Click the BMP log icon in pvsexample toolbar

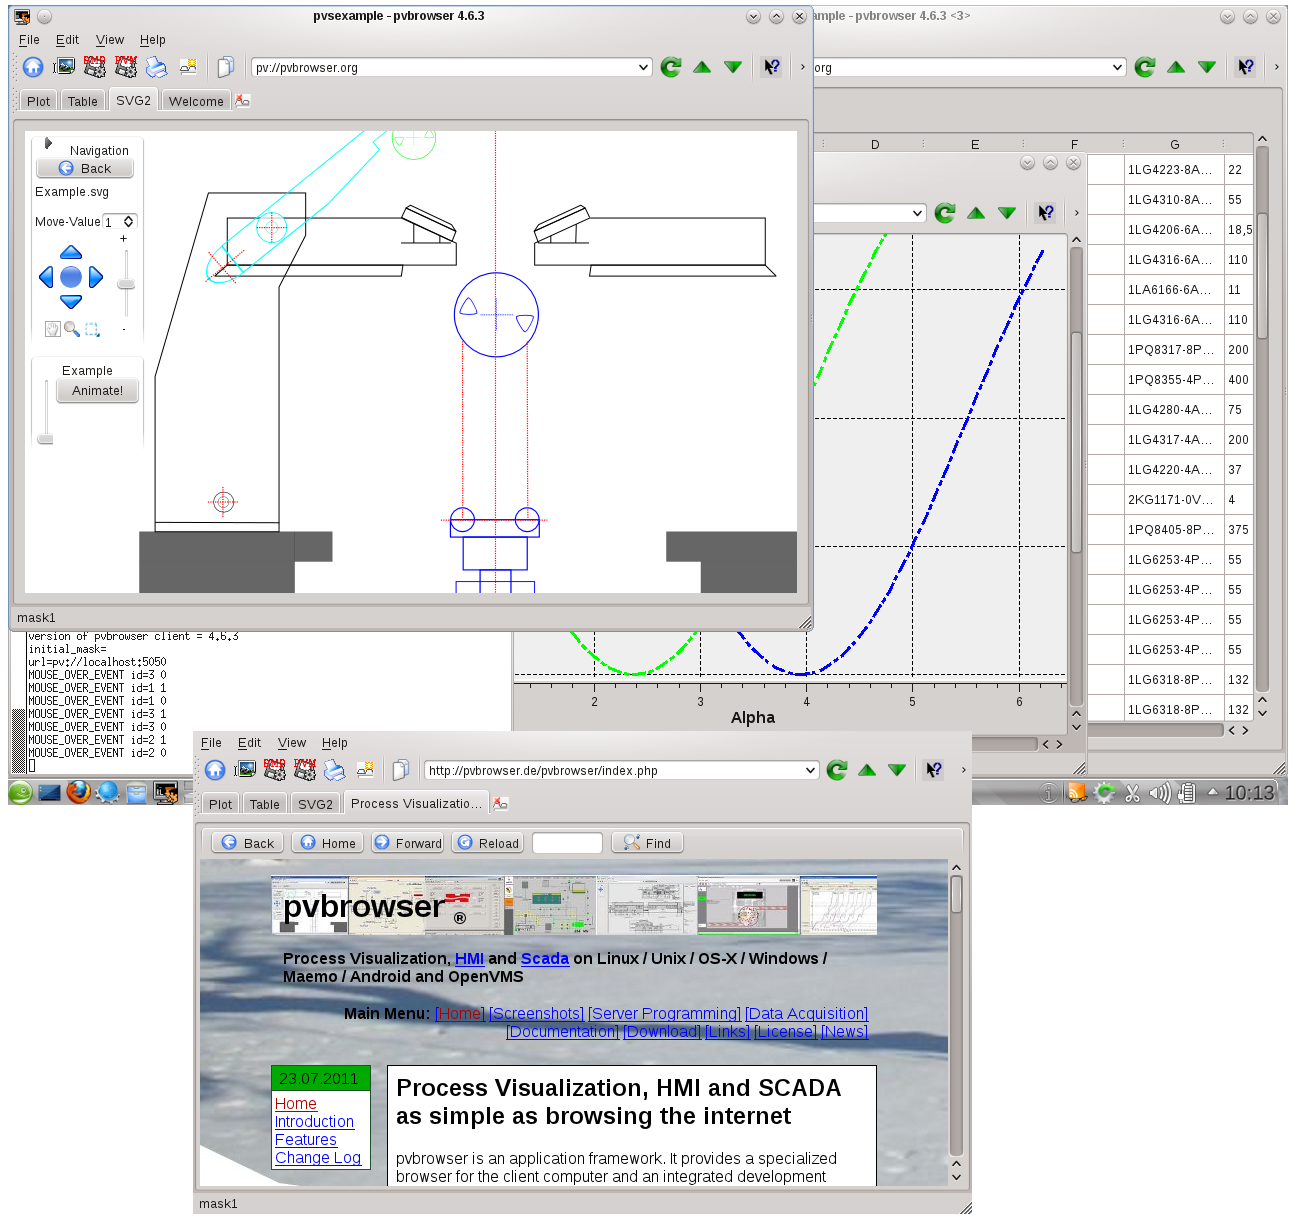[x=94, y=67]
